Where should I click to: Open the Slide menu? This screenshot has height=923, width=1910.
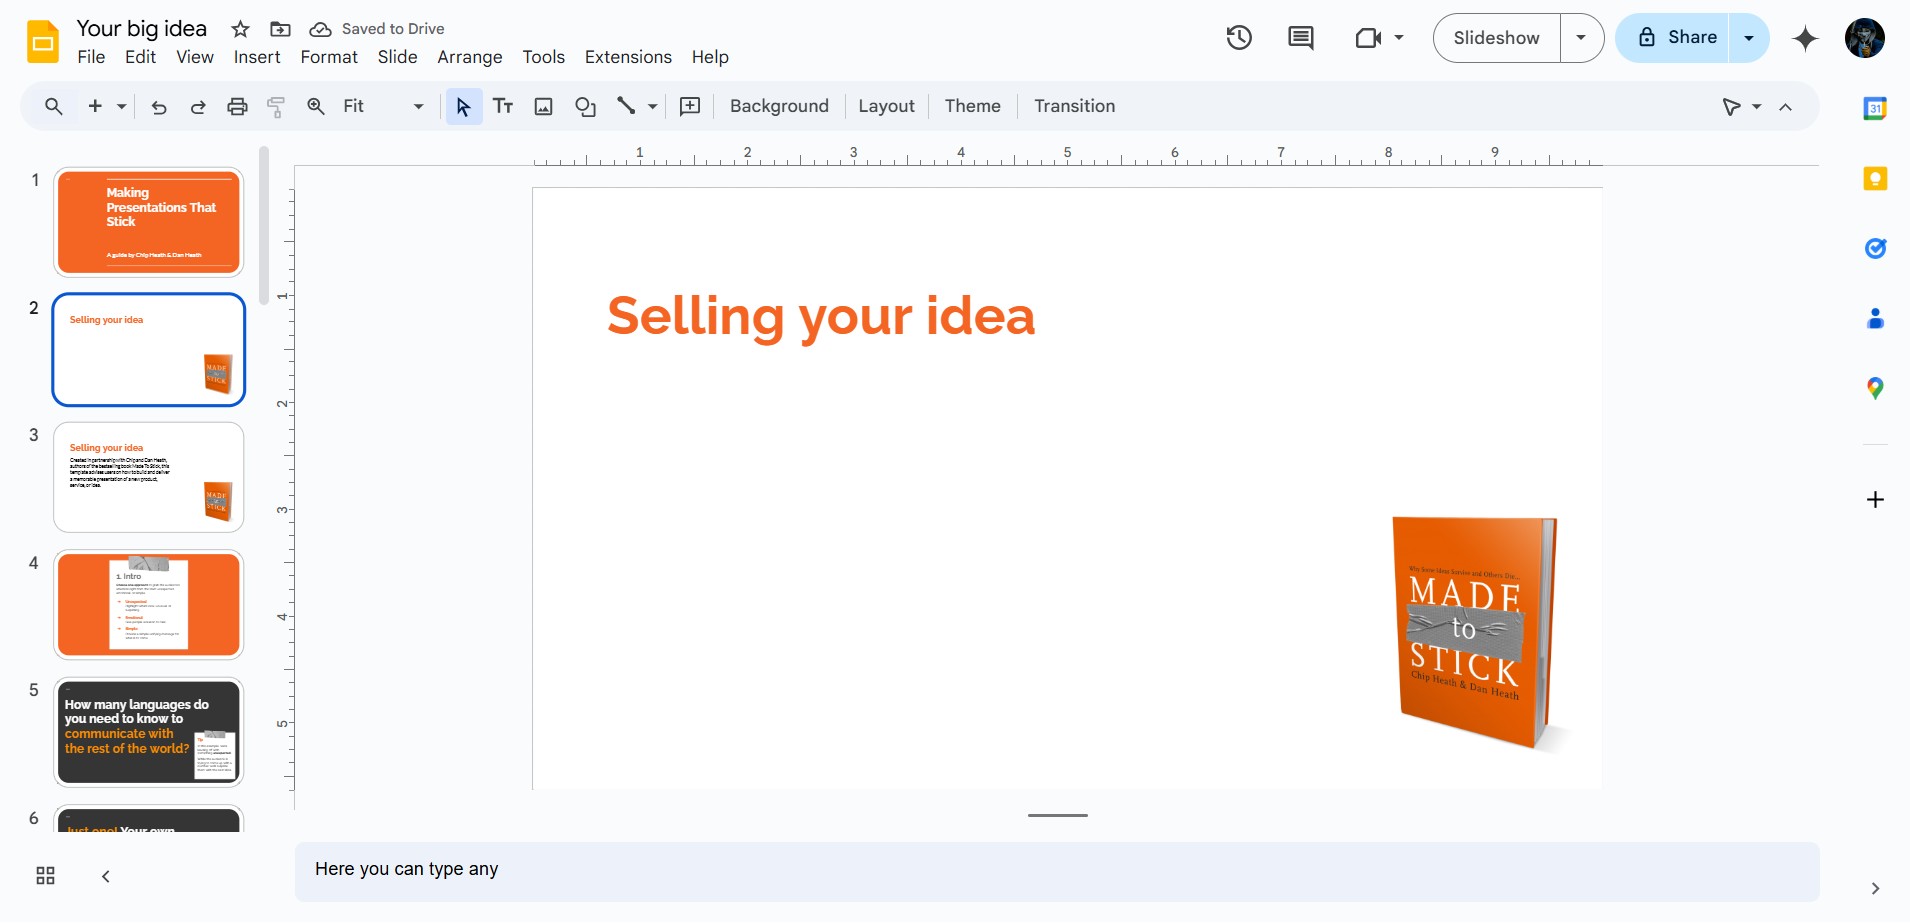(x=397, y=57)
